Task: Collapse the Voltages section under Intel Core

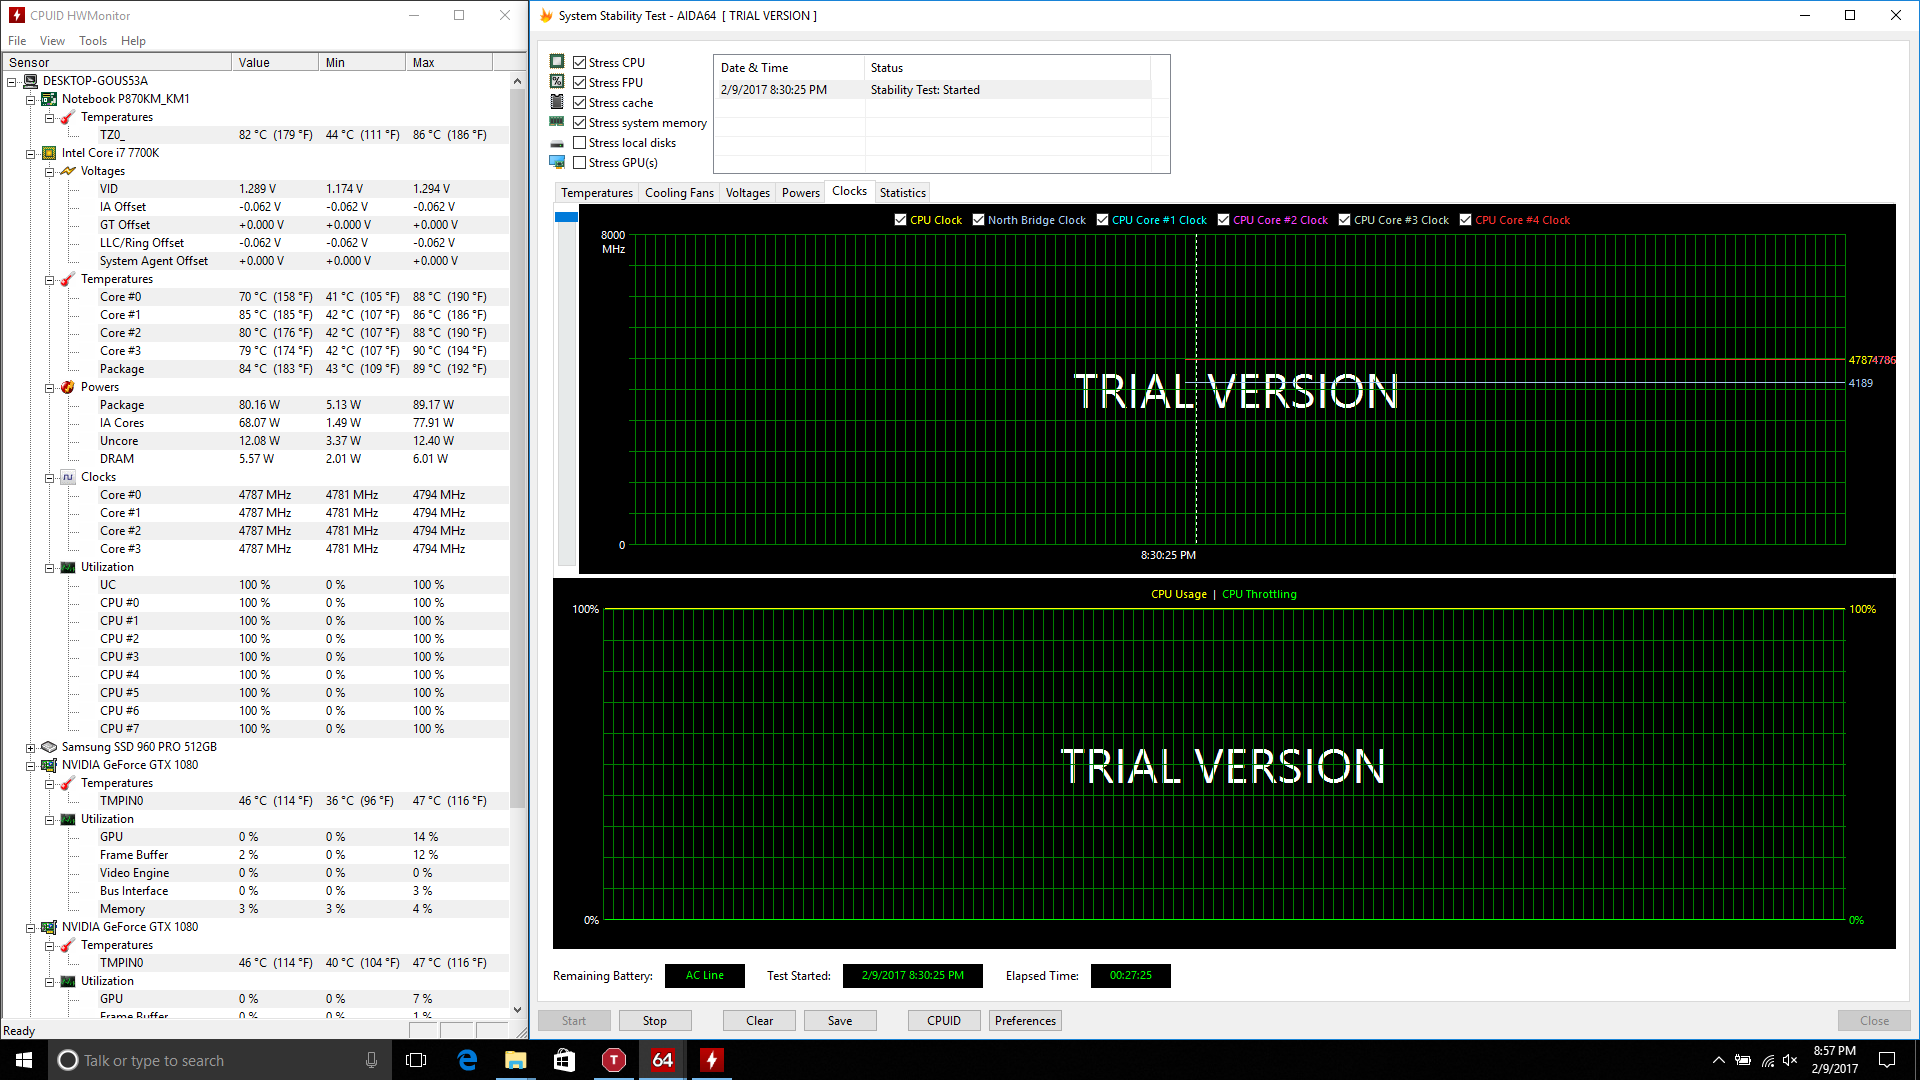Action: (x=50, y=172)
